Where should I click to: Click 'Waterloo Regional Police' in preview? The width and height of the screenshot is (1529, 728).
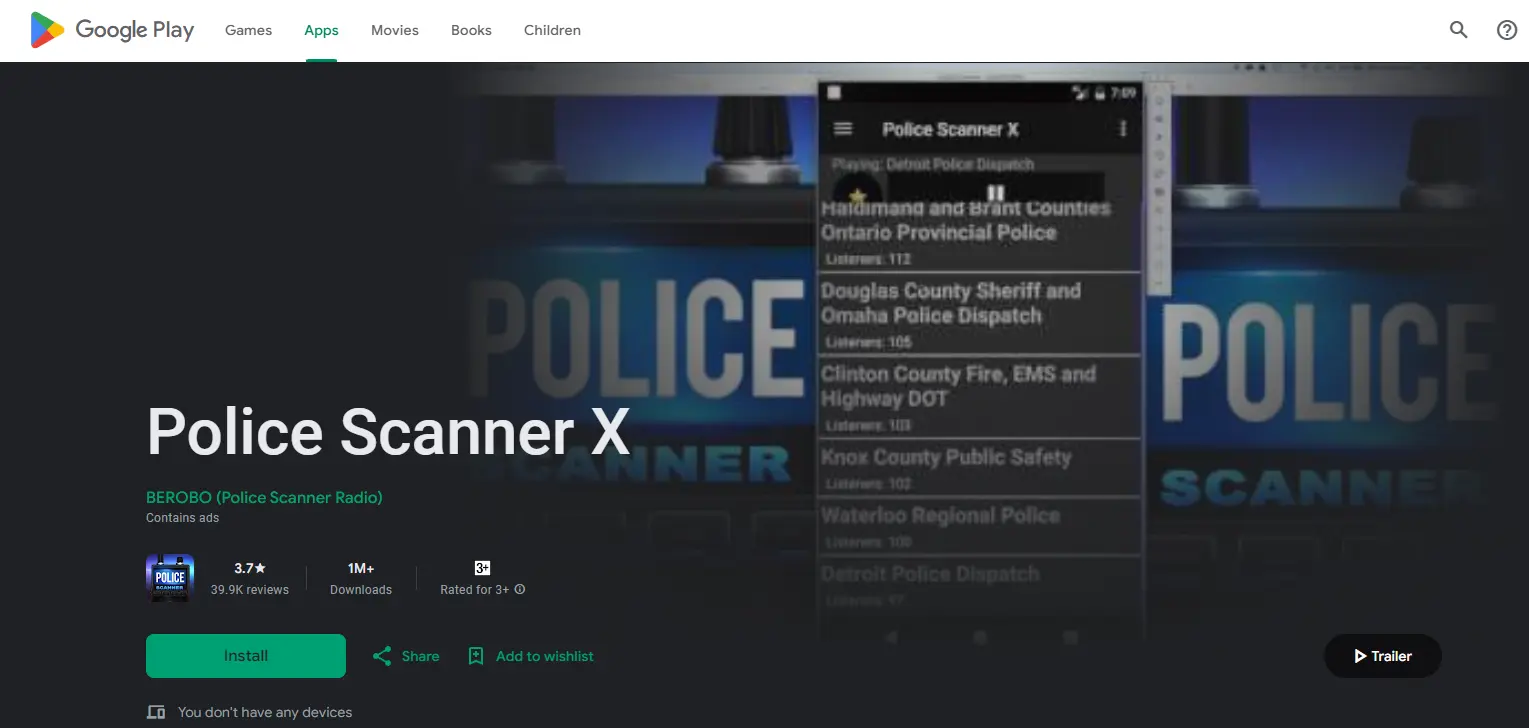click(940, 516)
